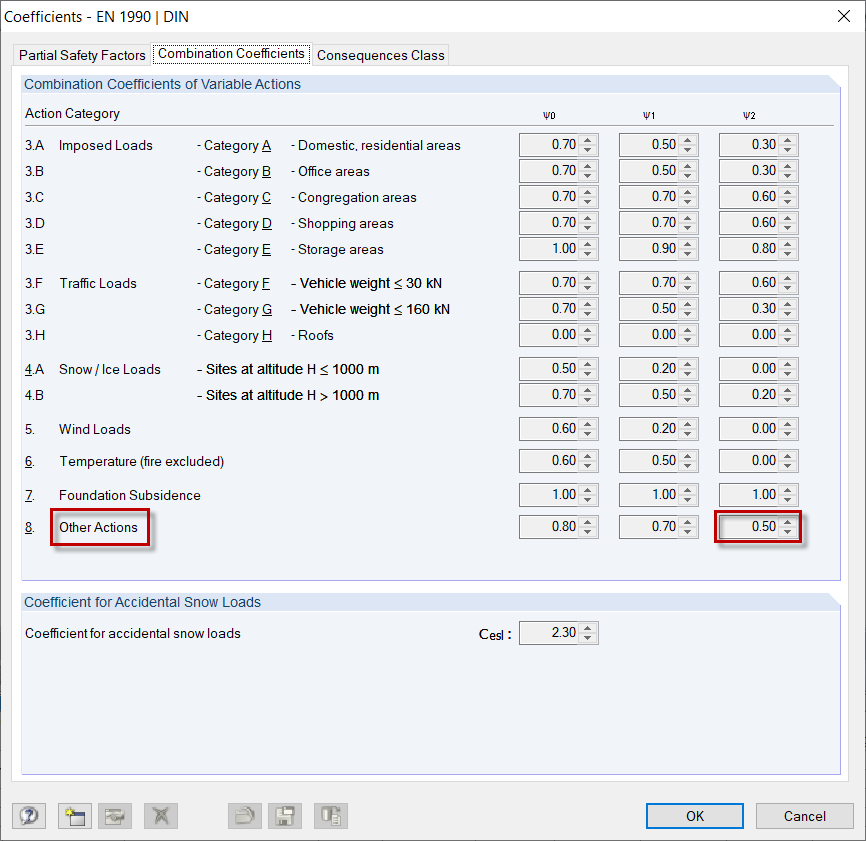
Task: Delete the selected coefficients set
Action: (x=160, y=816)
